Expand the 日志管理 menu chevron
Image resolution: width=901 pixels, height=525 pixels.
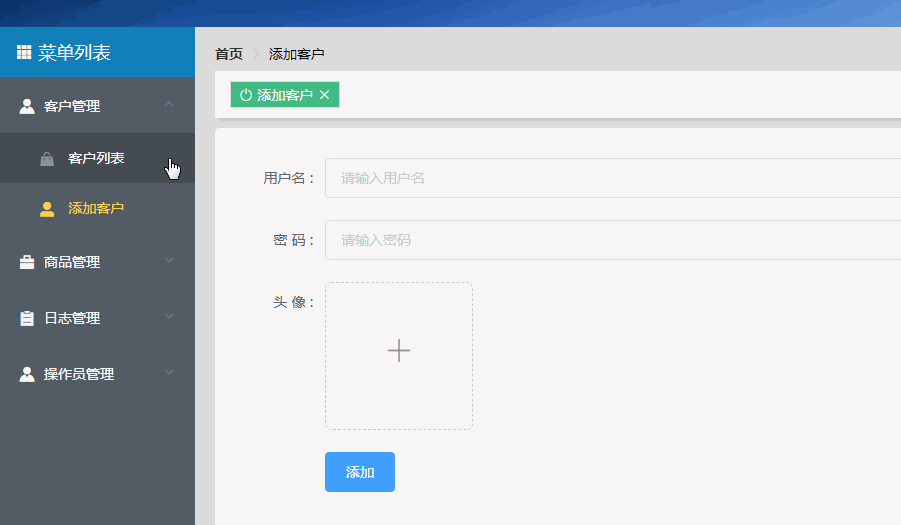point(169,316)
